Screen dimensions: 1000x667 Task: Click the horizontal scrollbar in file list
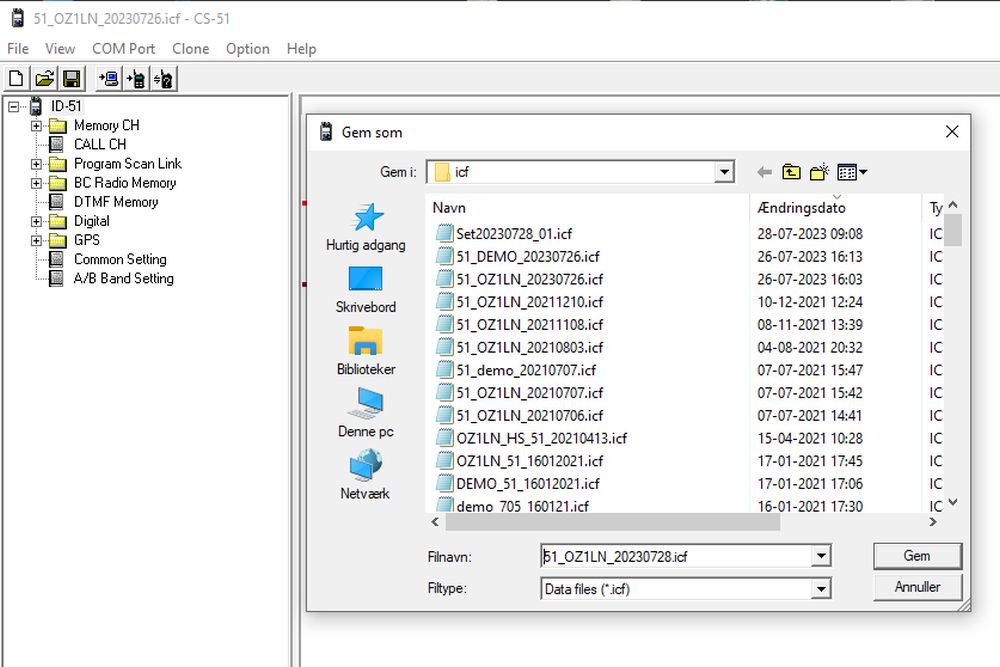pos(612,522)
